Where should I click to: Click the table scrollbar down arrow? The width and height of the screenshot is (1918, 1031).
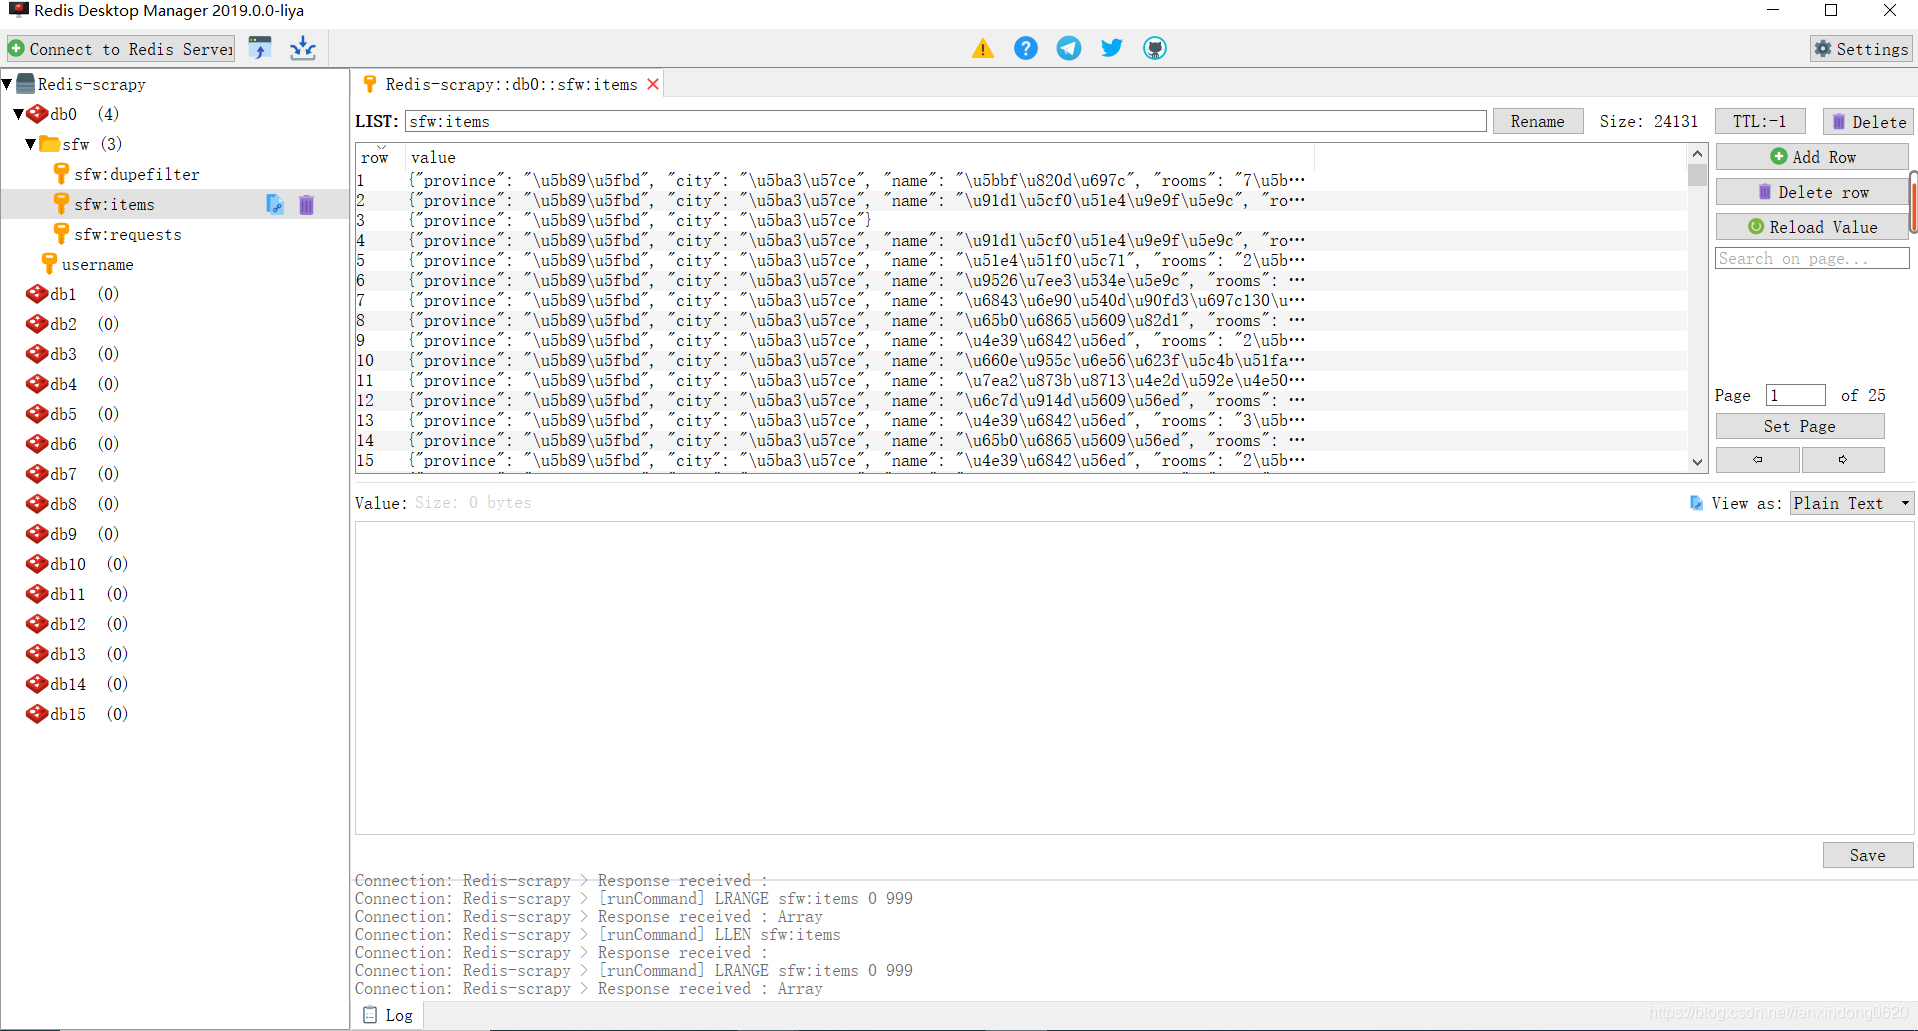pos(1697,462)
